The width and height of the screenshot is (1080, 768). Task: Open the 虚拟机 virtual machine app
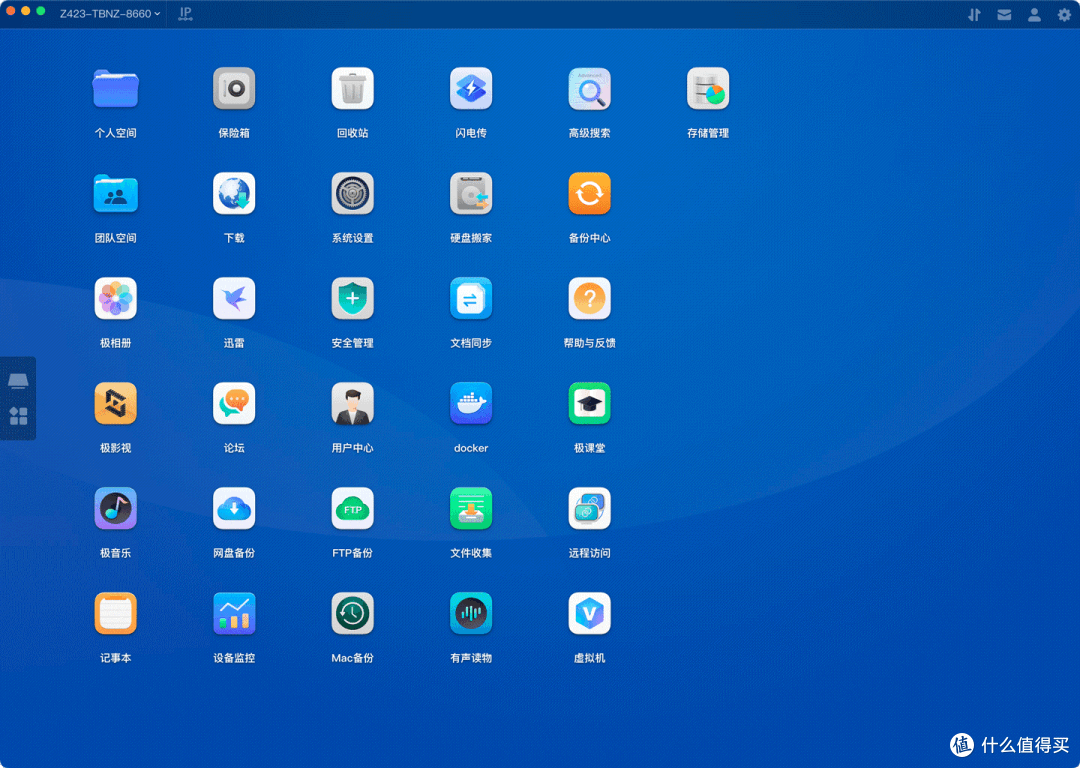pos(590,613)
